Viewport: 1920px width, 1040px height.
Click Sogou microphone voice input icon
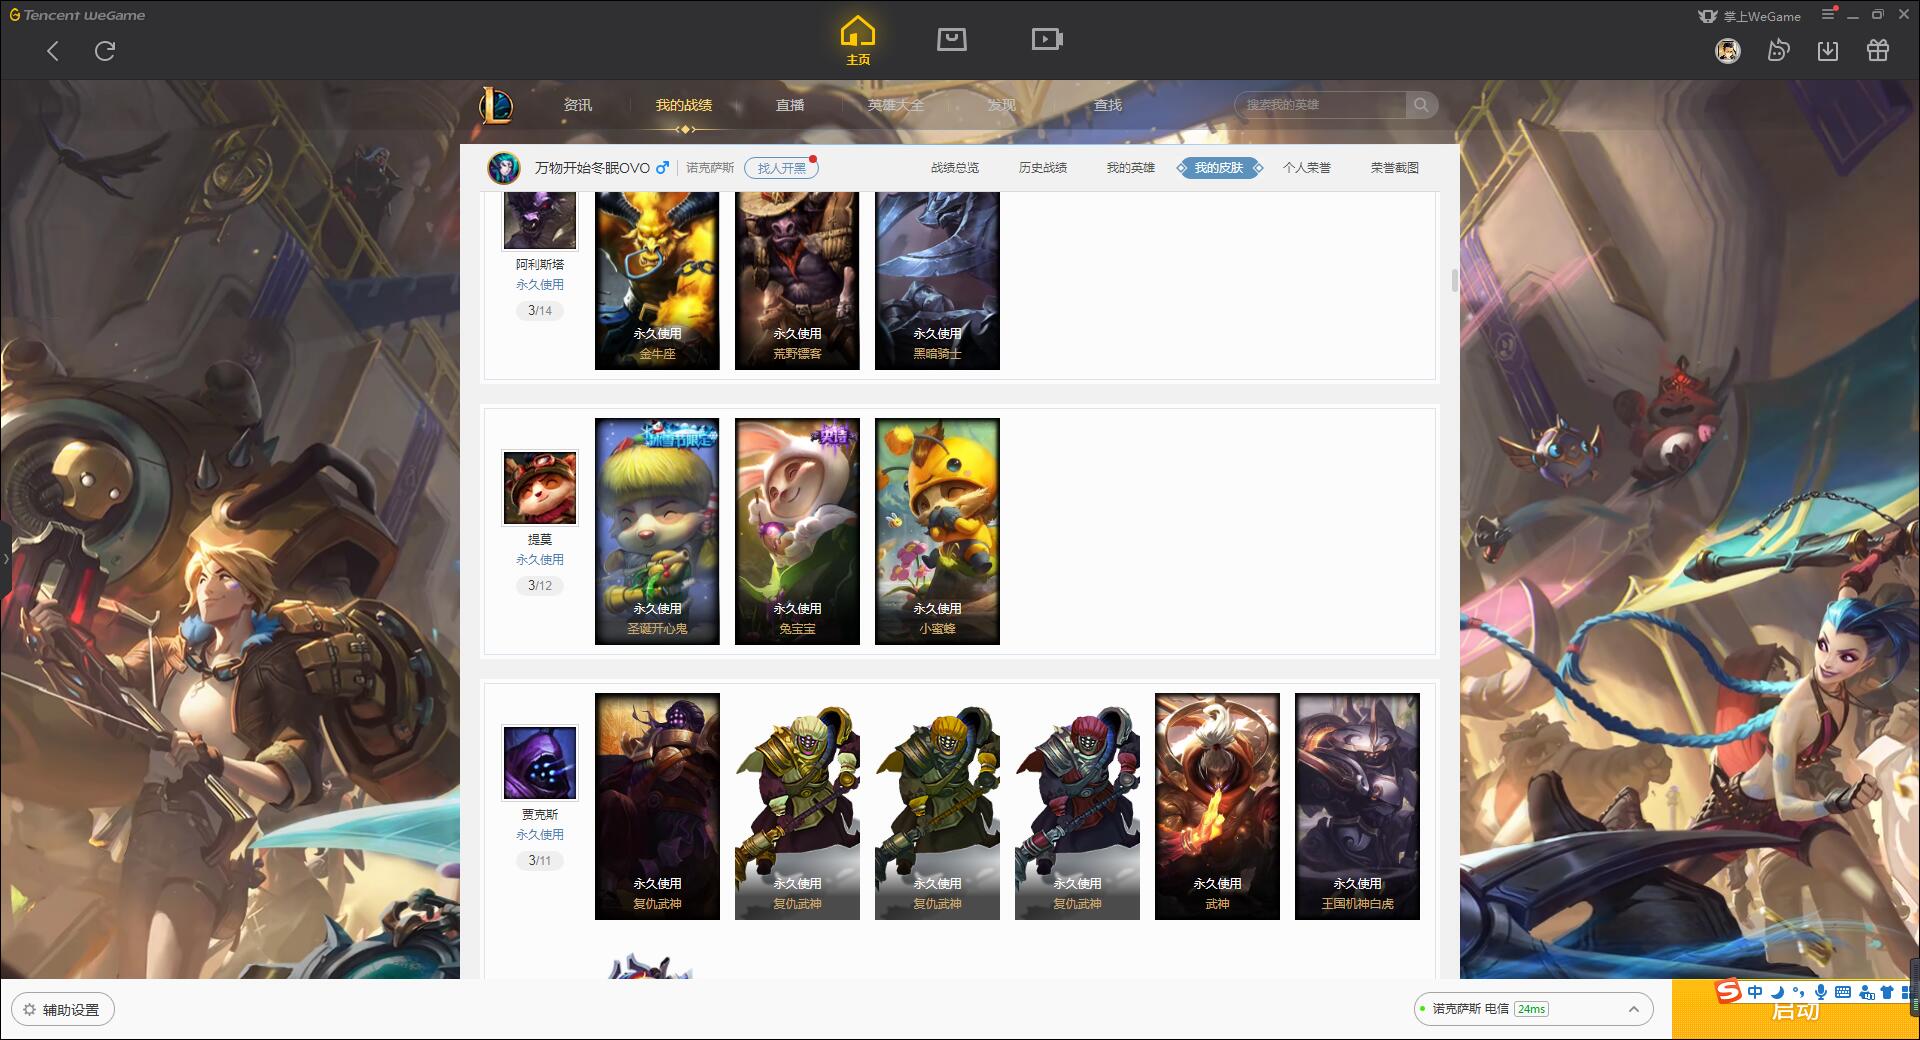1821,992
